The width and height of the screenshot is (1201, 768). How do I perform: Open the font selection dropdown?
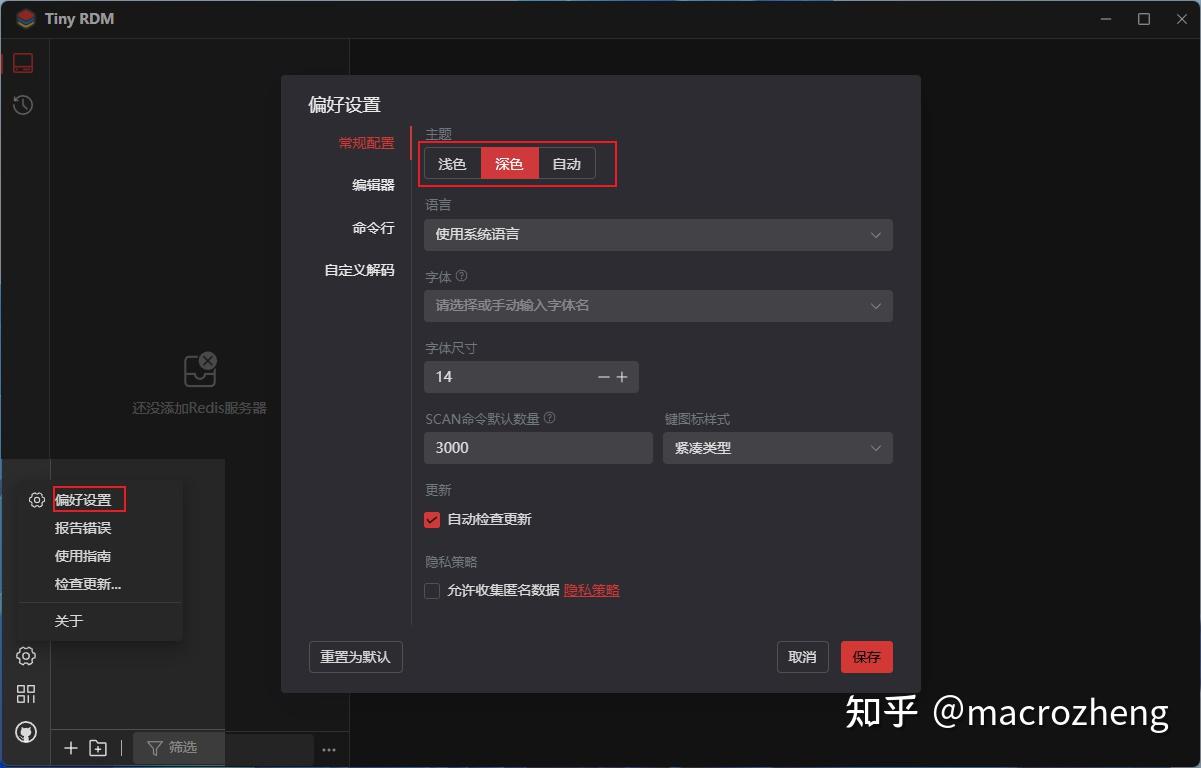click(658, 306)
